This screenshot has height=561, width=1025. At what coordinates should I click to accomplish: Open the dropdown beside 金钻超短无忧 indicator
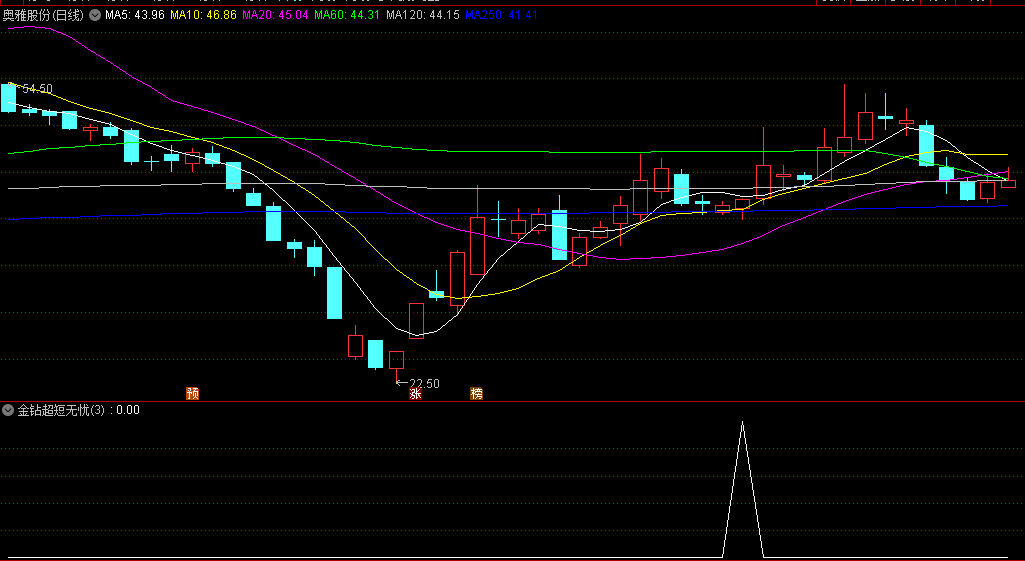[x=8, y=410]
